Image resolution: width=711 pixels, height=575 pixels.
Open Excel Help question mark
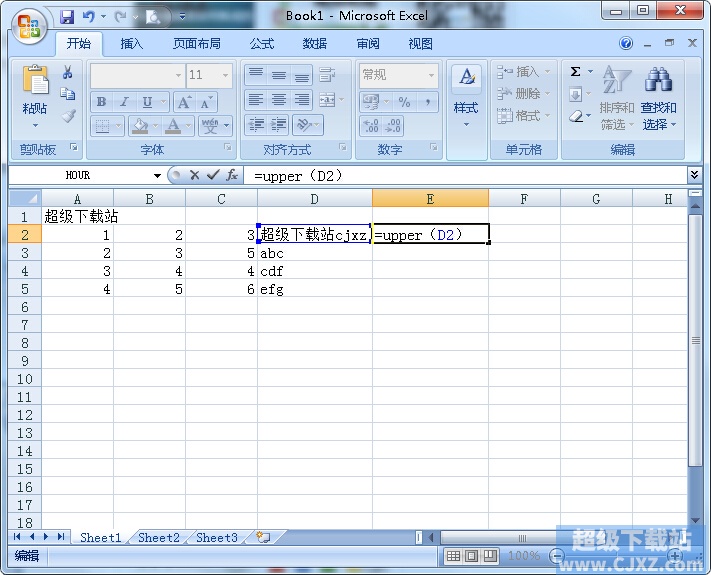[626, 44]
